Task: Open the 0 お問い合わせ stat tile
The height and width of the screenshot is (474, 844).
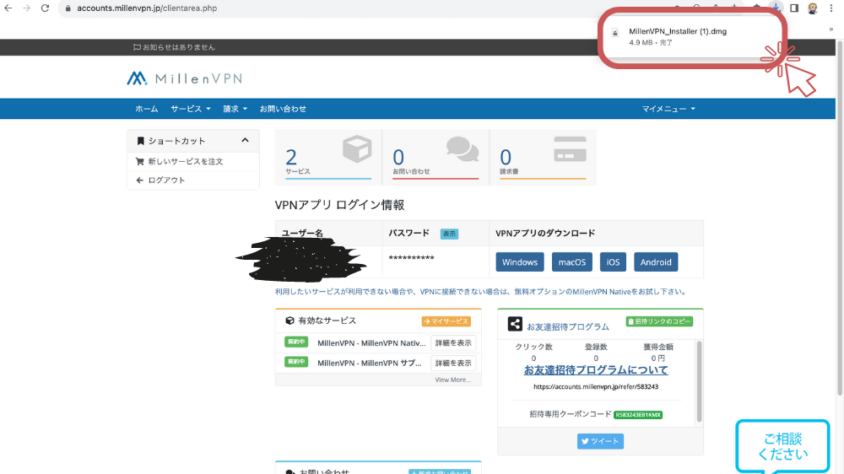Action: 435,157
